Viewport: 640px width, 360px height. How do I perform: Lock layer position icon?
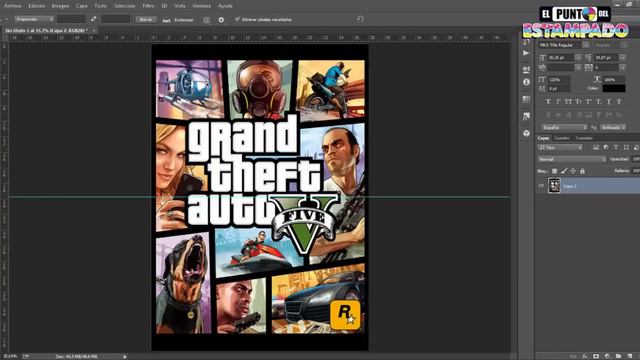[x=573, y=171]
